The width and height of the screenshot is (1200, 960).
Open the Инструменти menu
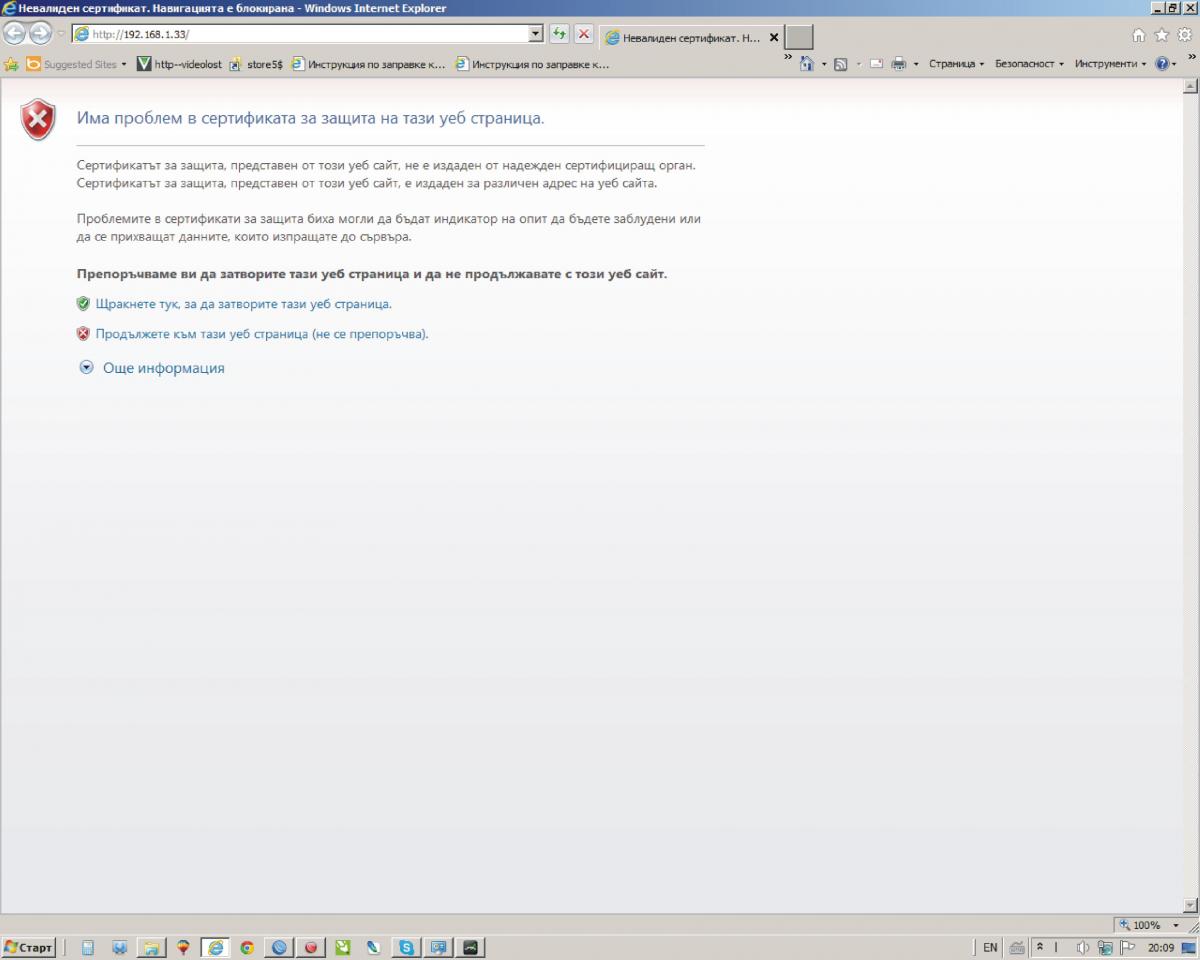coord(1109,64)
